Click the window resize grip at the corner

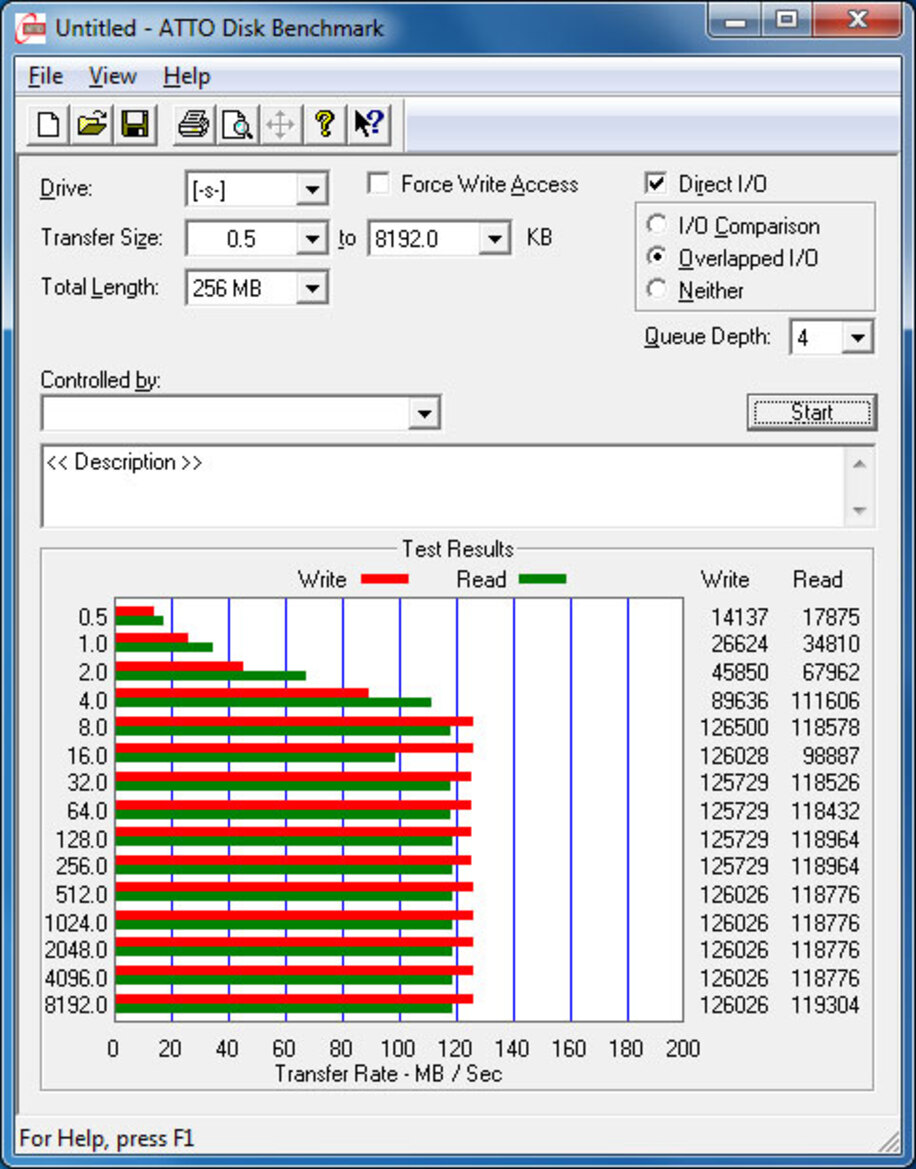[x=888, y=1141]
